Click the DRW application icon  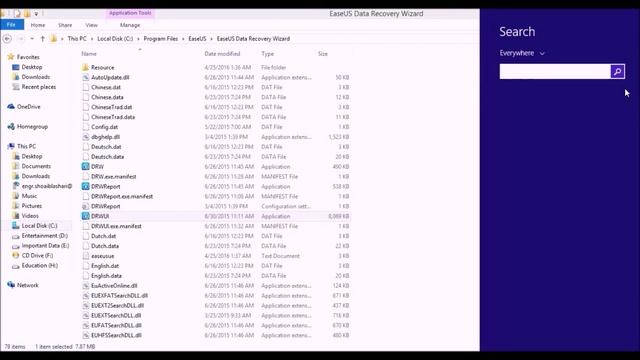point(85,167)
